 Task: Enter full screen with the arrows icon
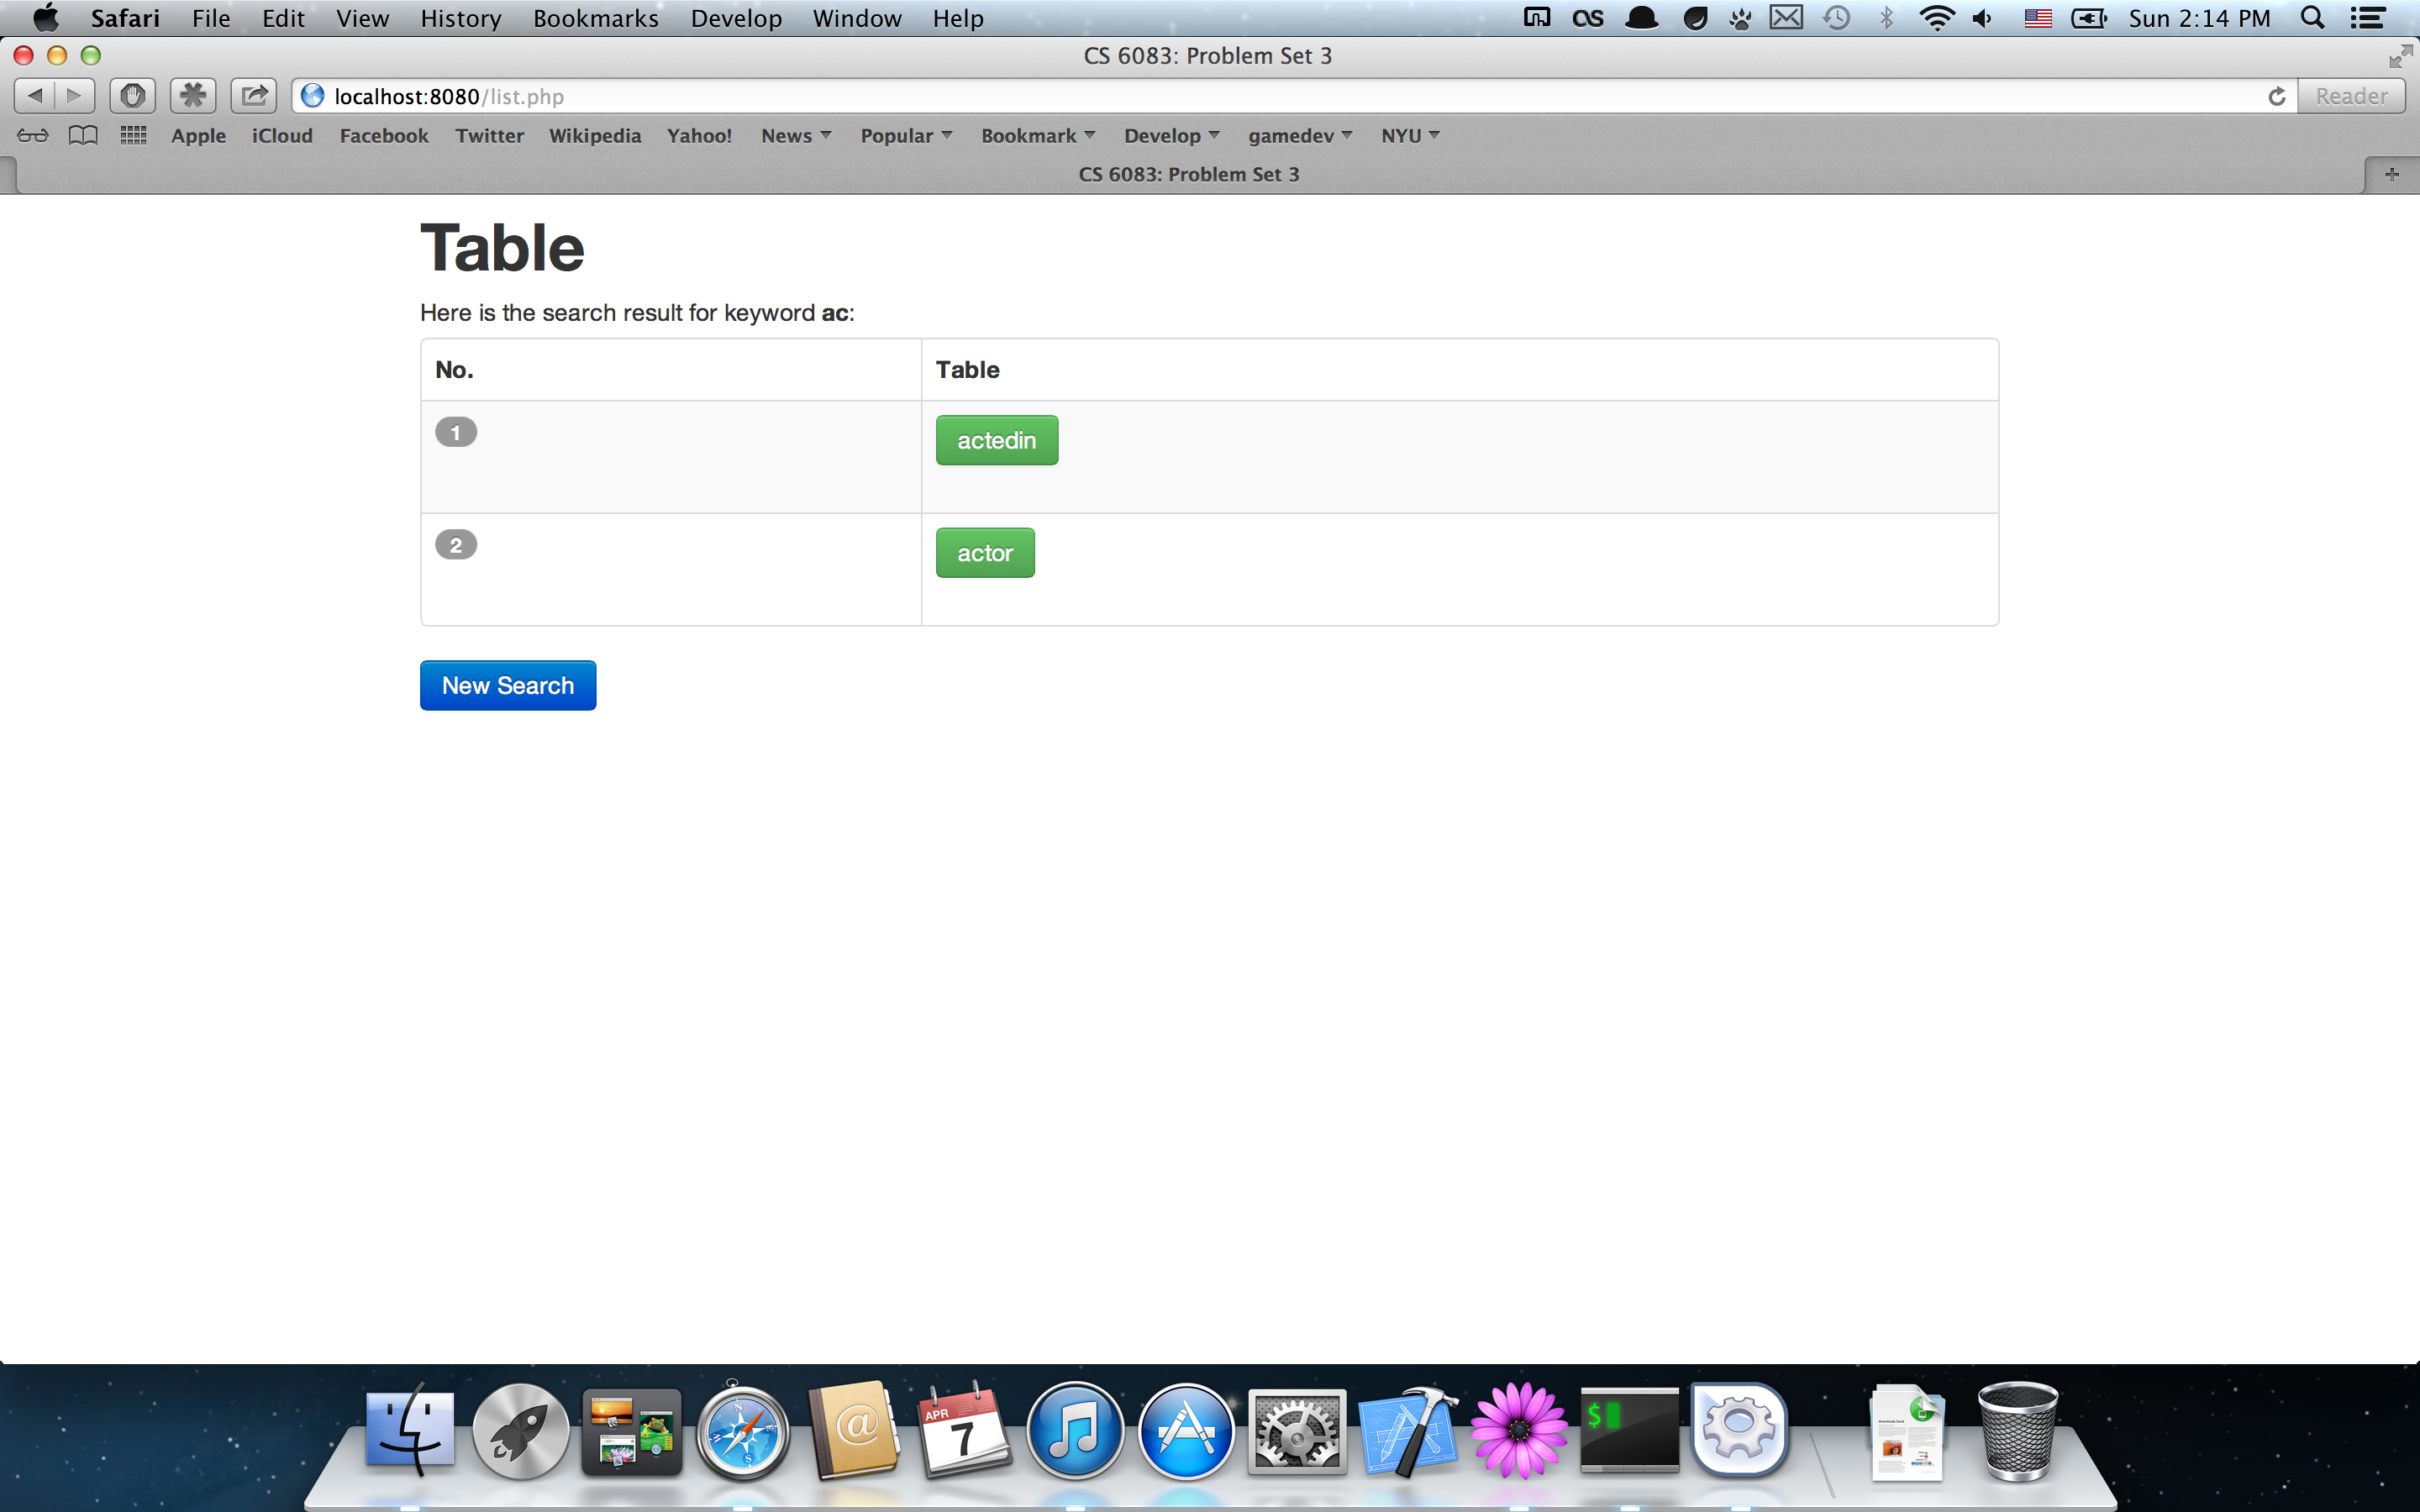[2399, 57]
